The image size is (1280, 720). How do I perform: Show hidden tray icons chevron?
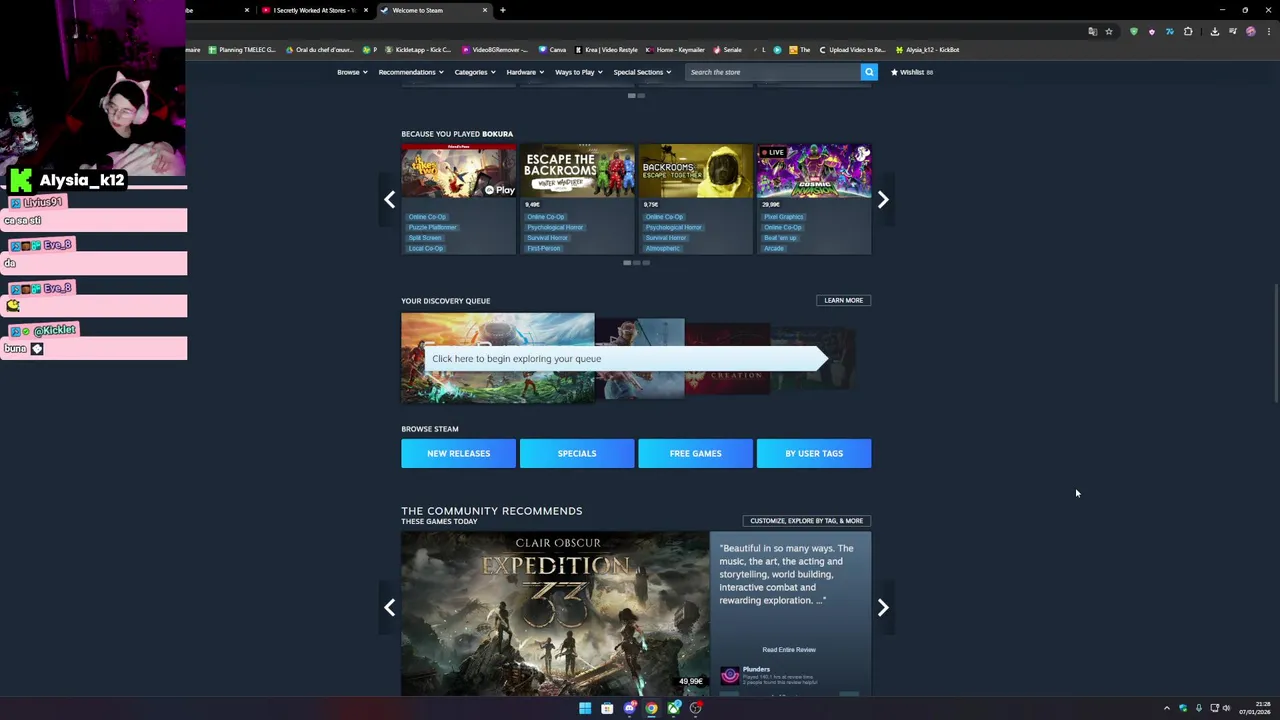[x=1166, y=708]
